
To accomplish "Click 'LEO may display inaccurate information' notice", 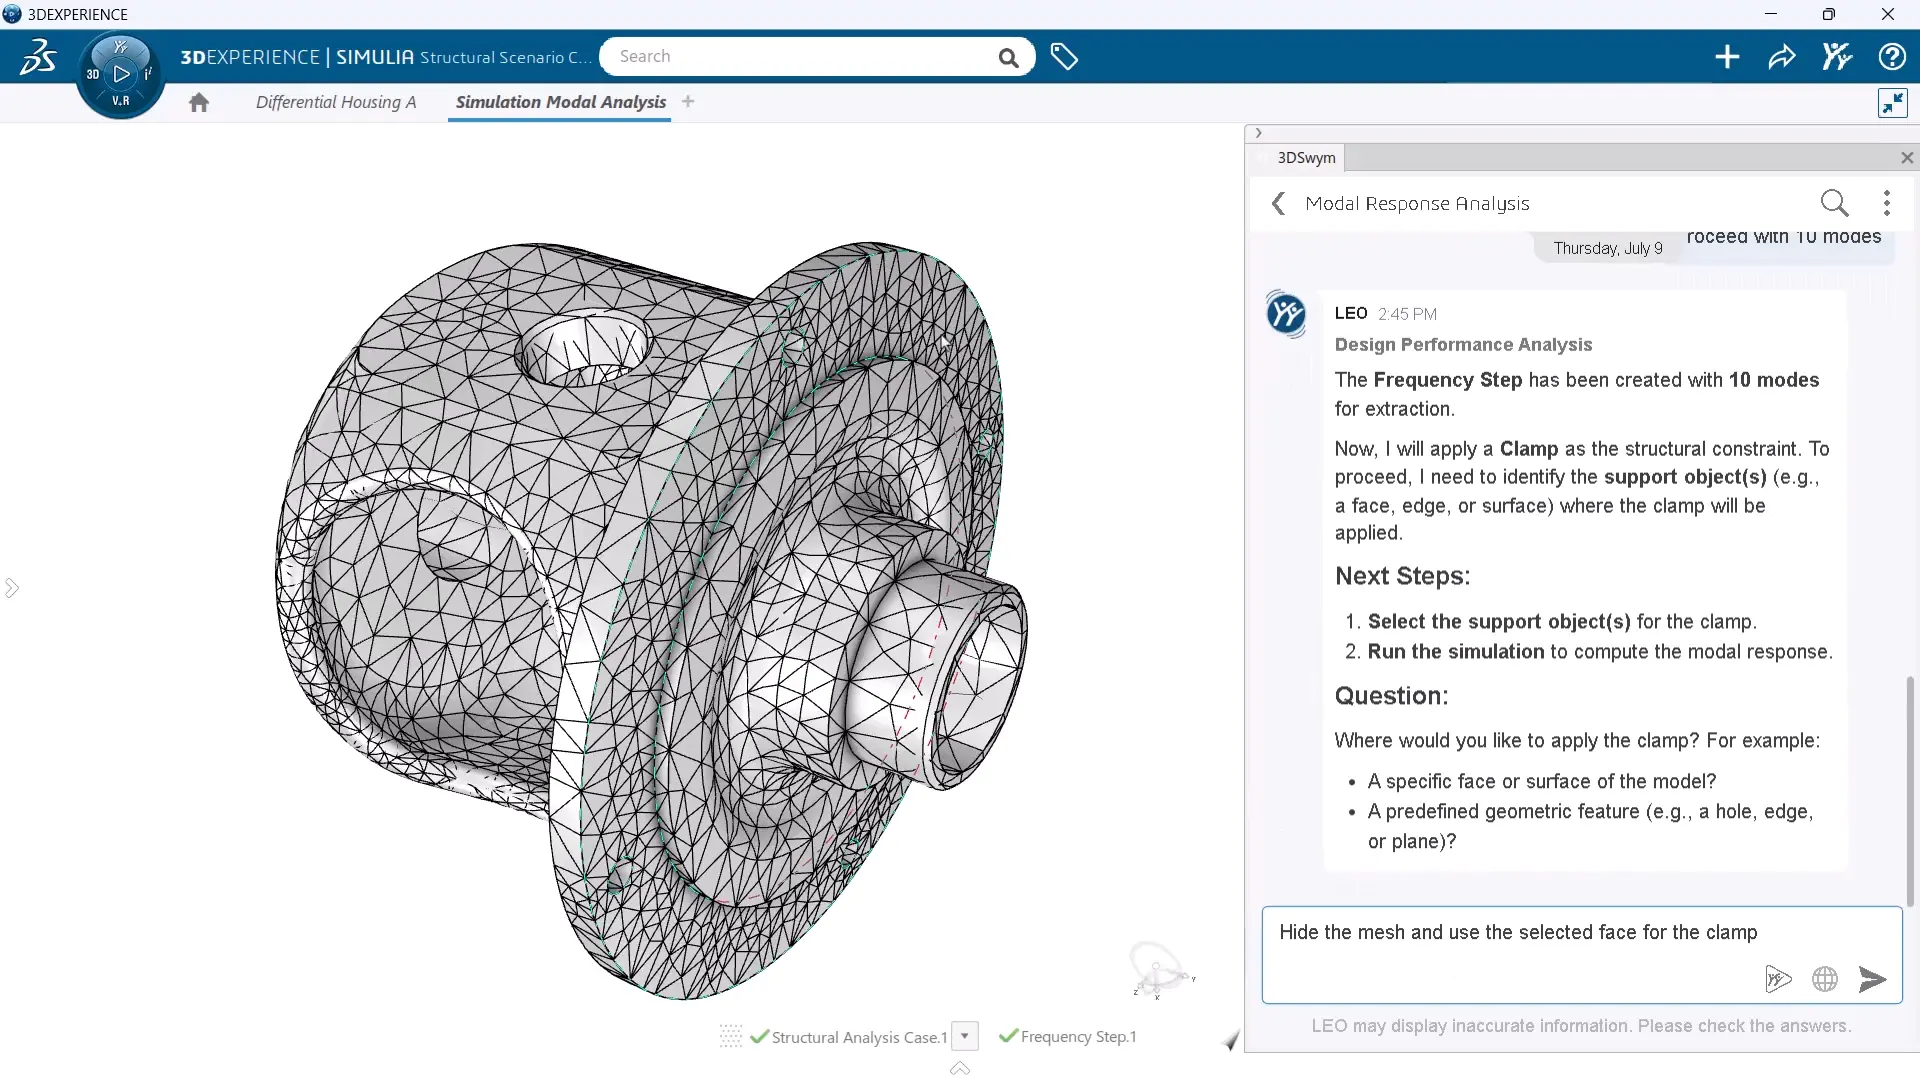I will (1581, 1026).
